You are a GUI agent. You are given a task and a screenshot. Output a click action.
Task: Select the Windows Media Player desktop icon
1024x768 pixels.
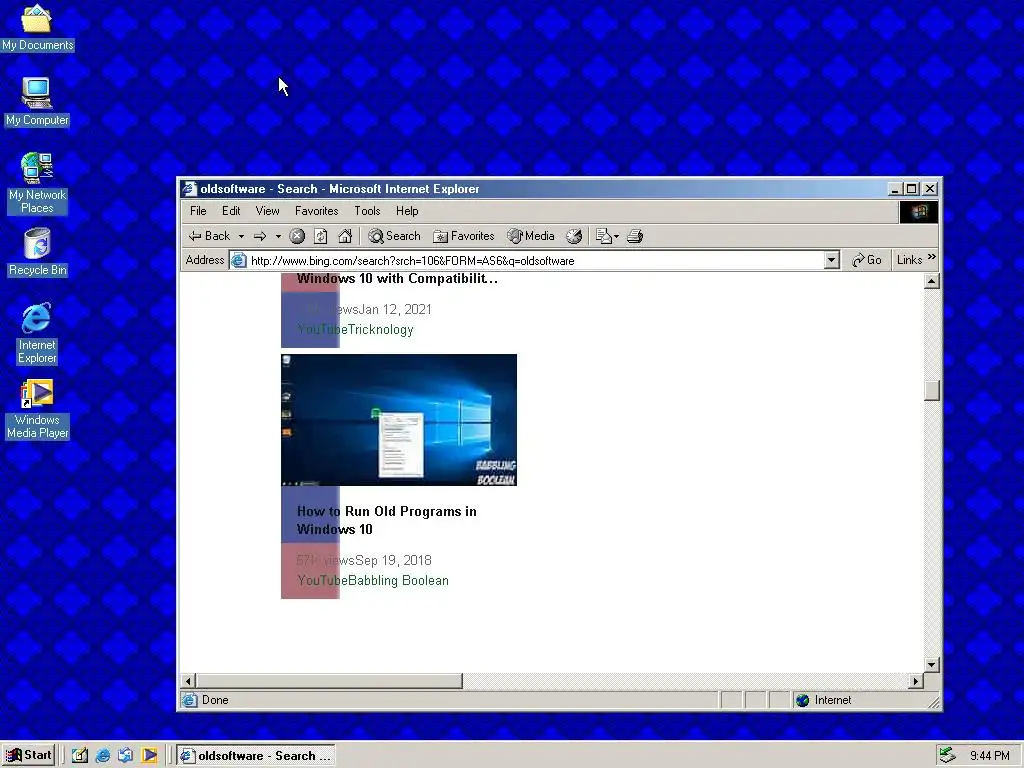[x=37, y=409]
